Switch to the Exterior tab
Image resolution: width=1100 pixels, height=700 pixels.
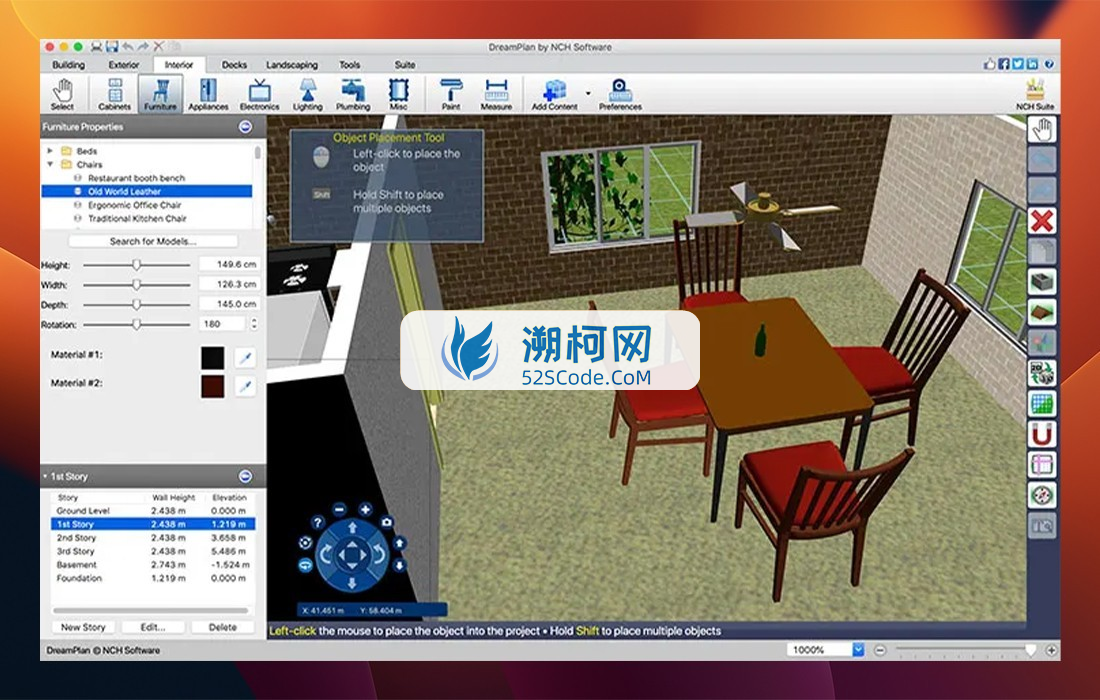124,65
